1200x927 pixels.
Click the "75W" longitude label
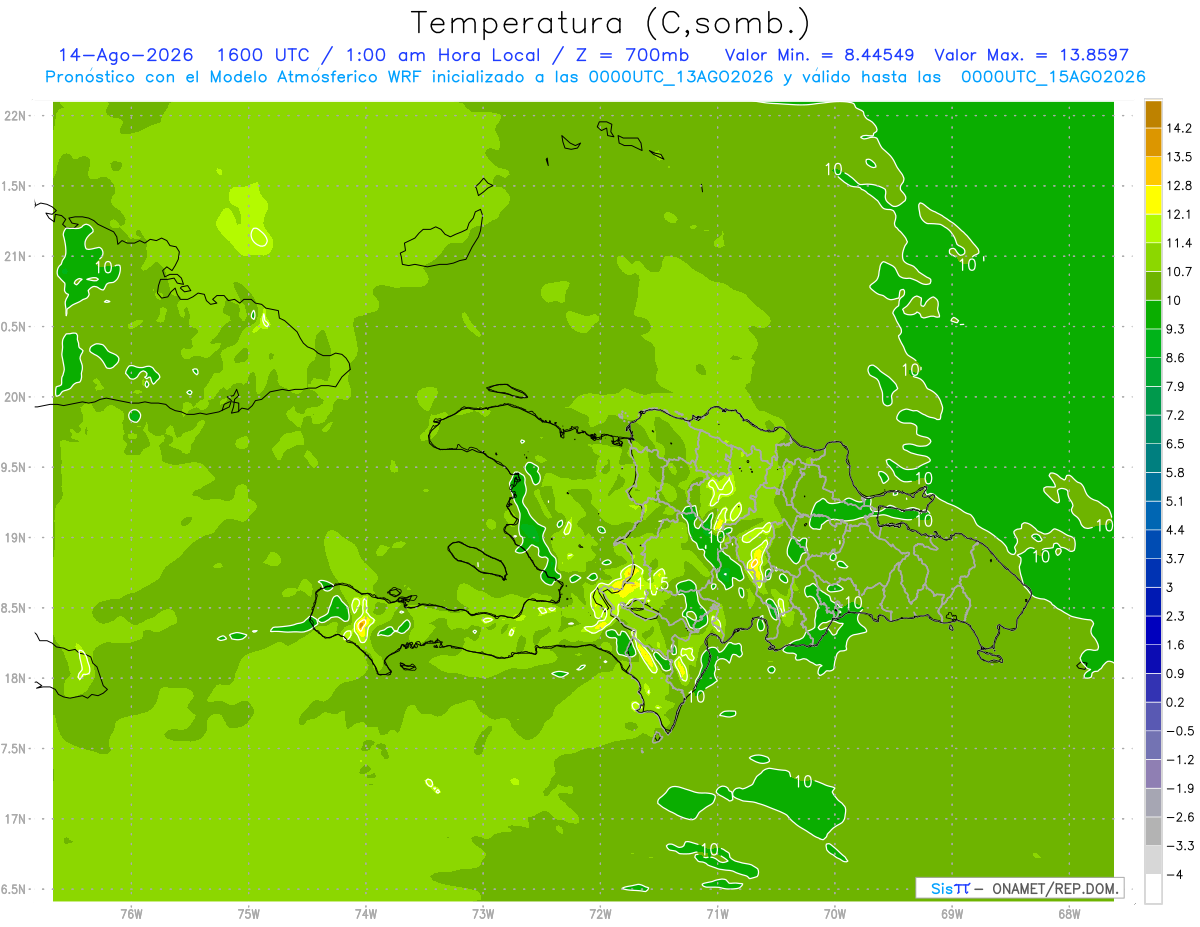tap(249, 913)
